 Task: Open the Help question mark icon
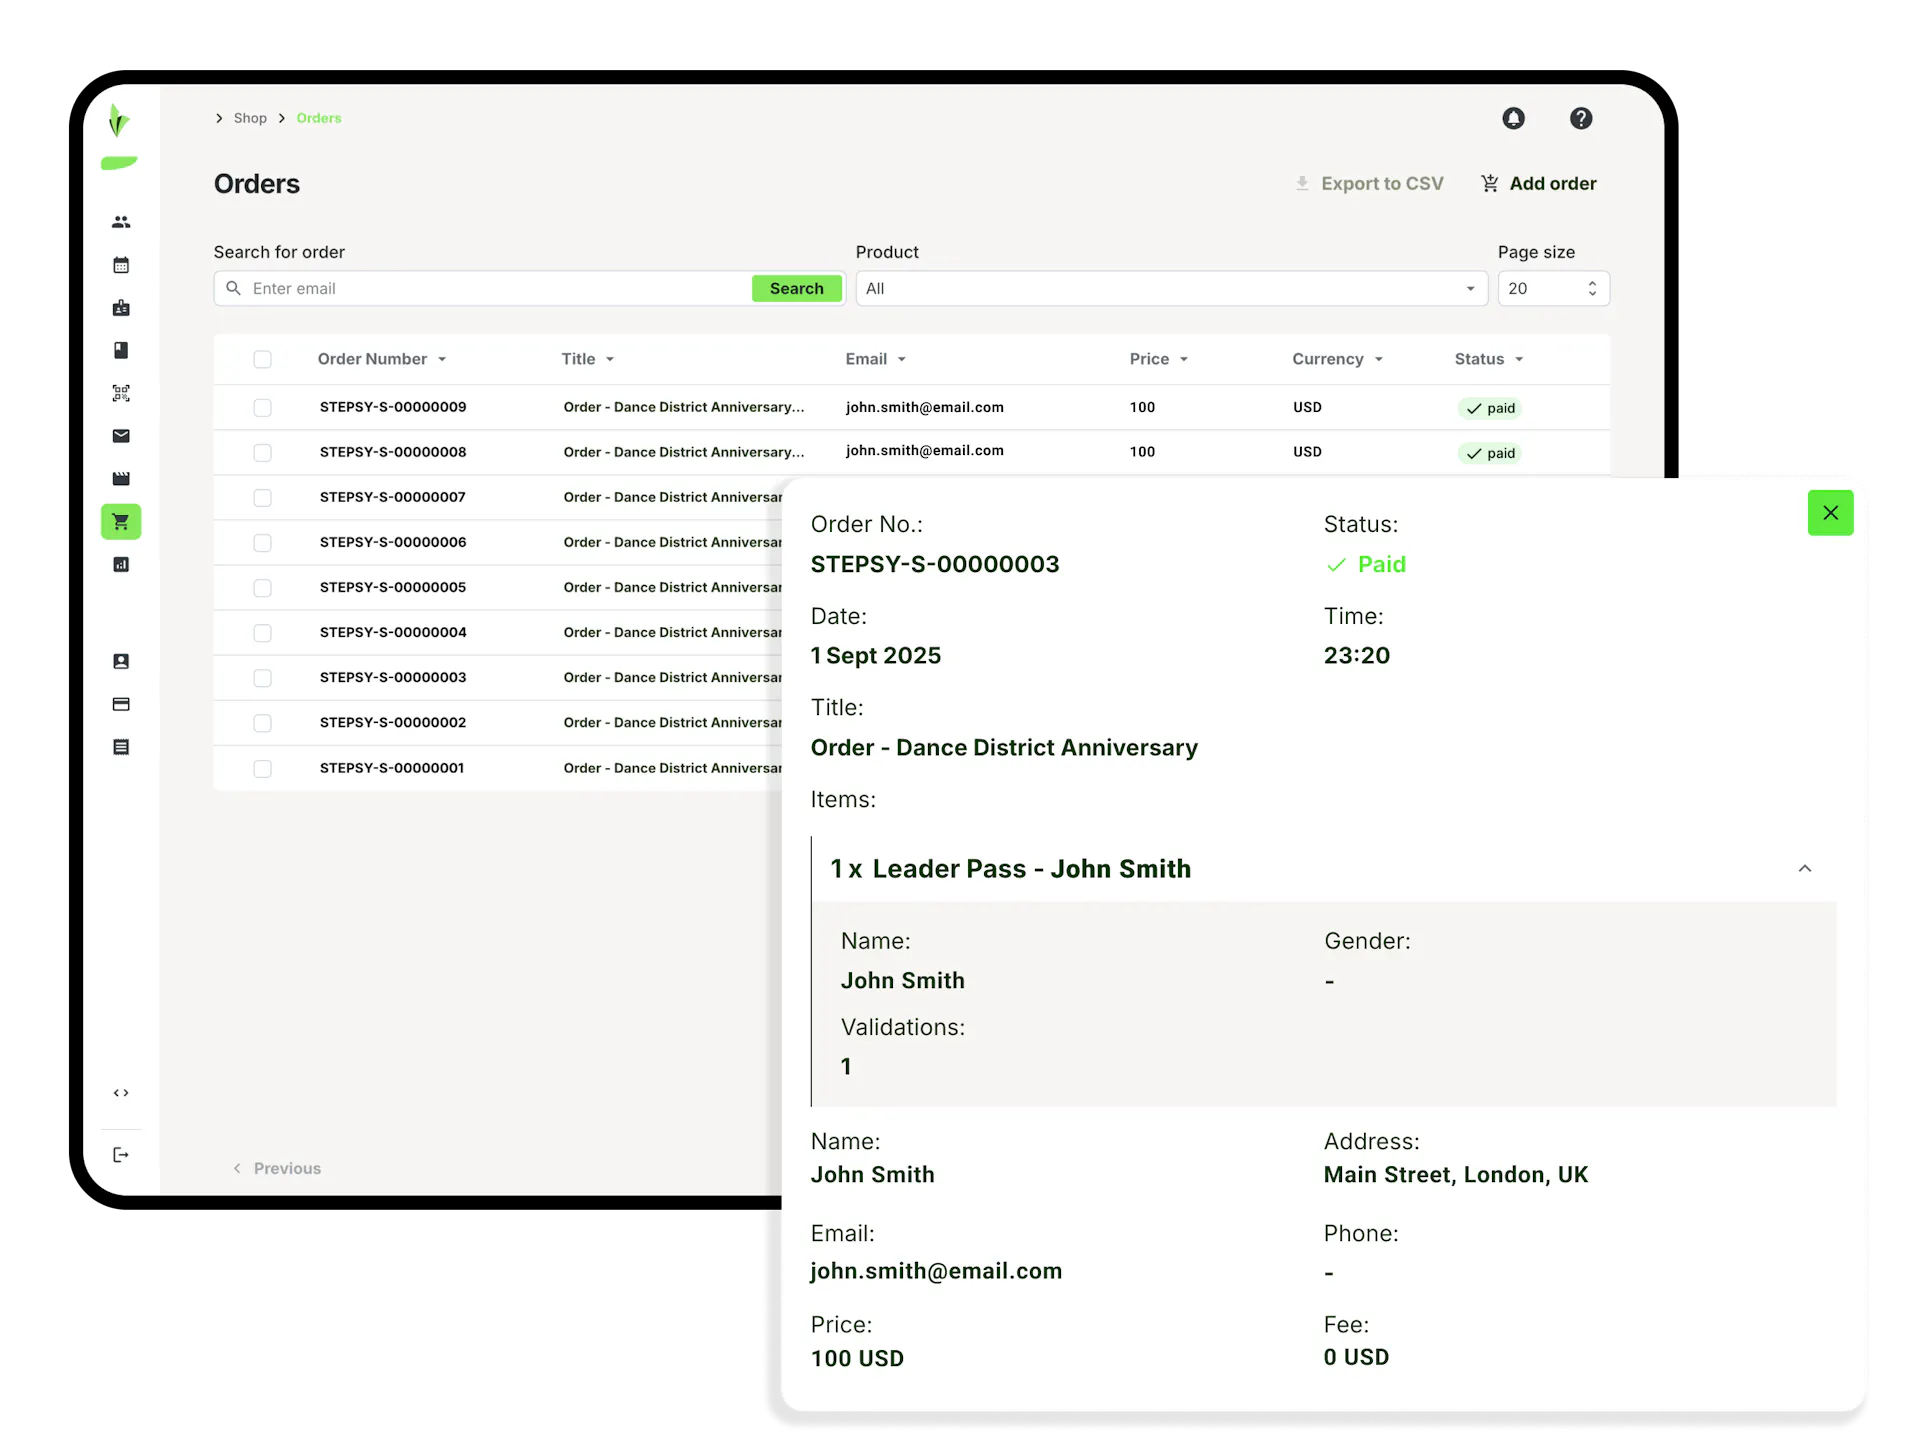pyautogui.click(x=1580, y=118)
